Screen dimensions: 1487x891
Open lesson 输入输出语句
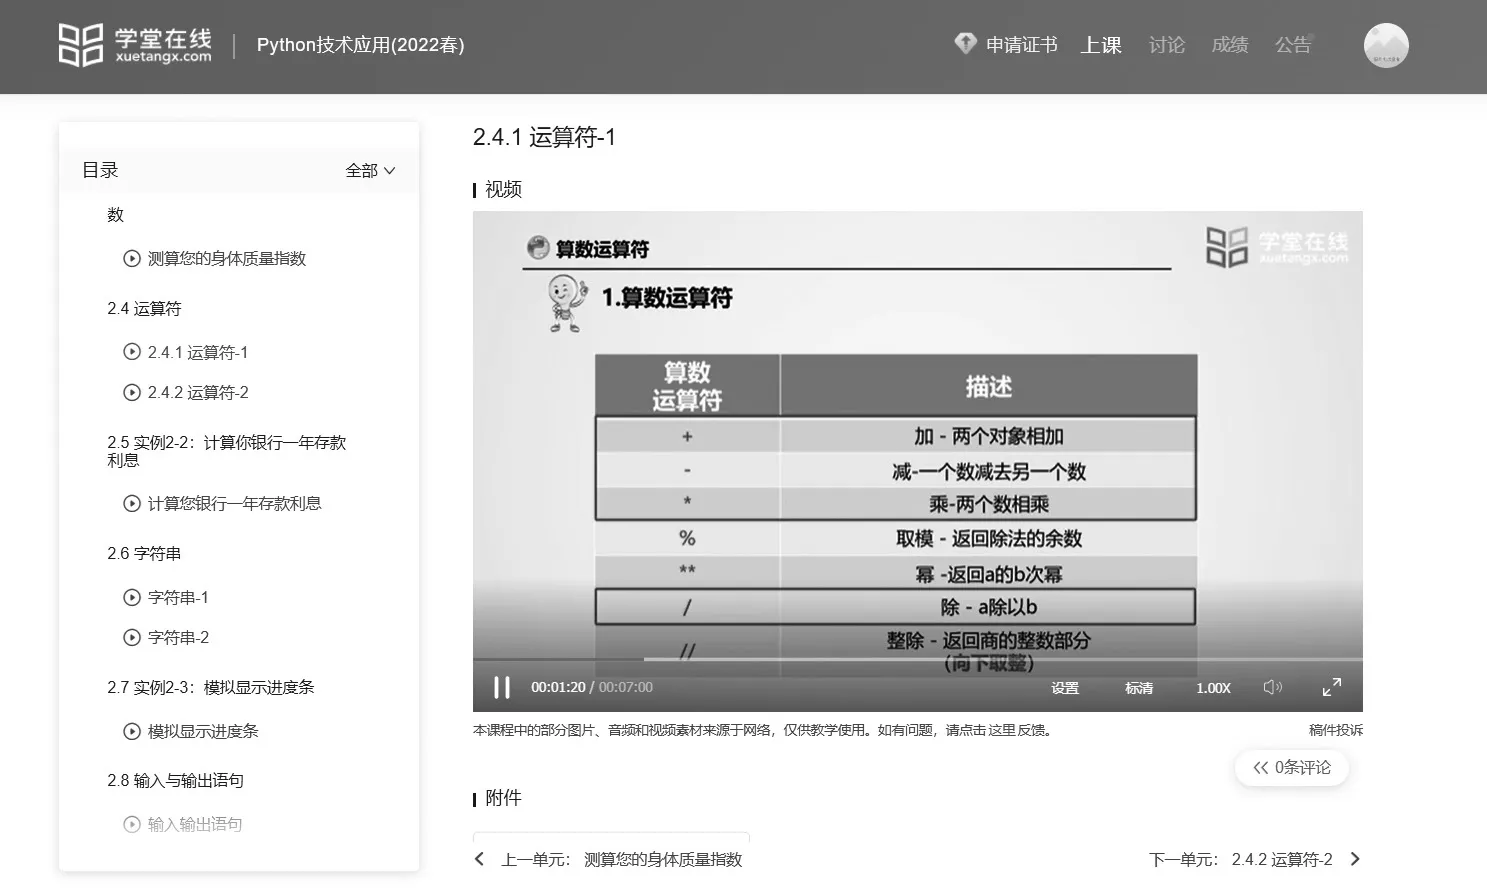(195, 825)
